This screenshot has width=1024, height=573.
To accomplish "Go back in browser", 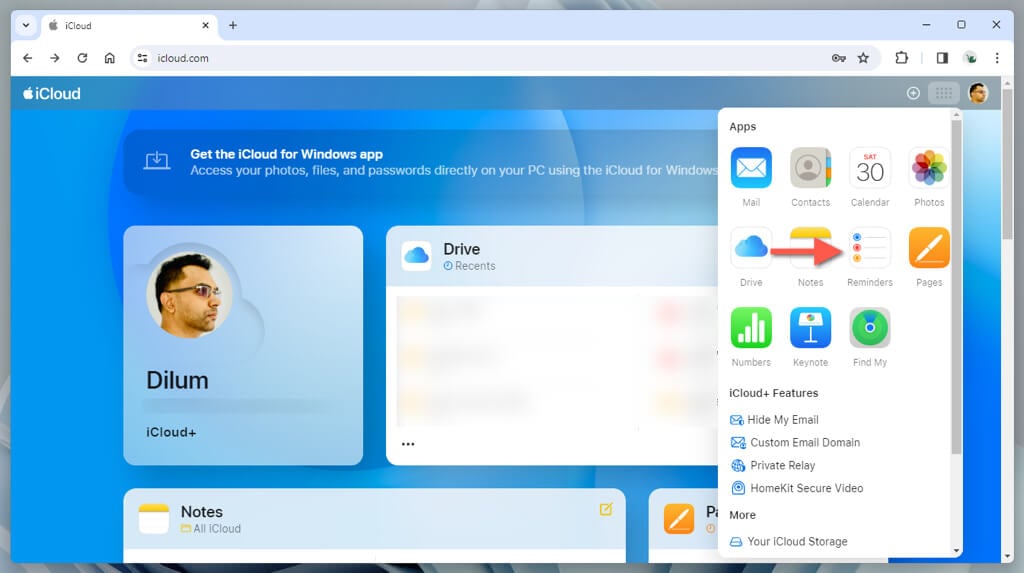I will [x=27, y=58].
